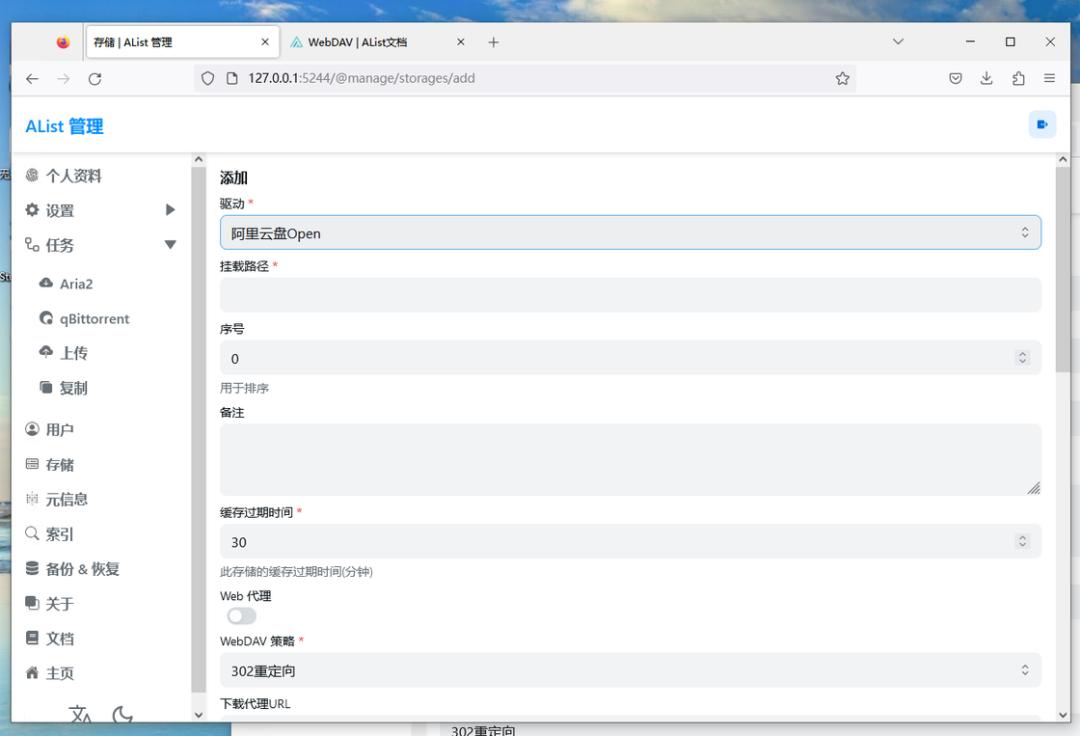Click the address bar URL
The image size is (1080, 736).
[361, 78]
